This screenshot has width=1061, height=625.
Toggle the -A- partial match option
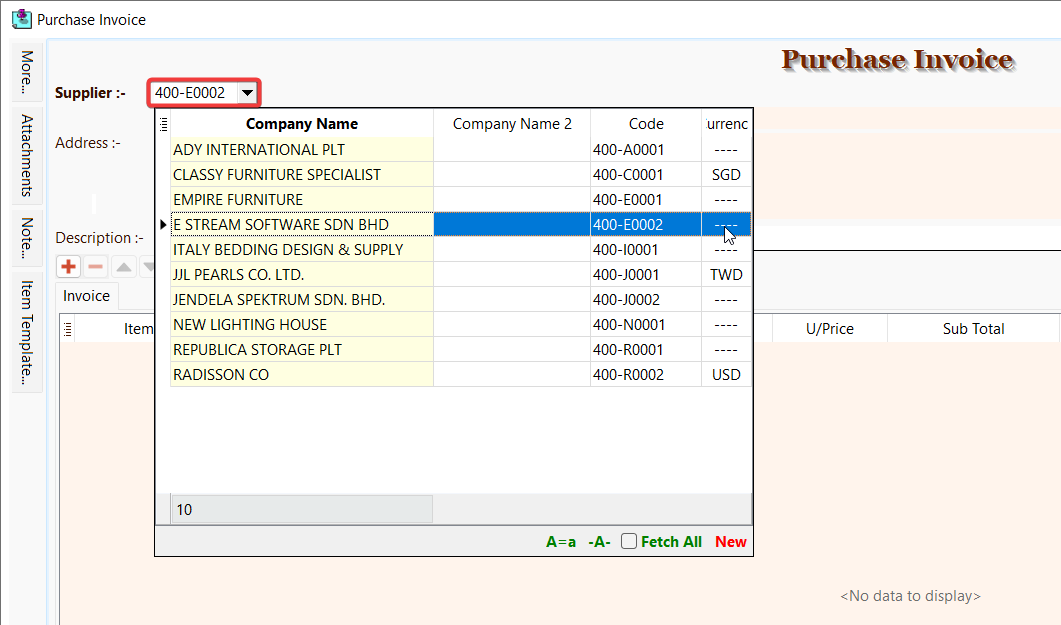tap(599, 542)
